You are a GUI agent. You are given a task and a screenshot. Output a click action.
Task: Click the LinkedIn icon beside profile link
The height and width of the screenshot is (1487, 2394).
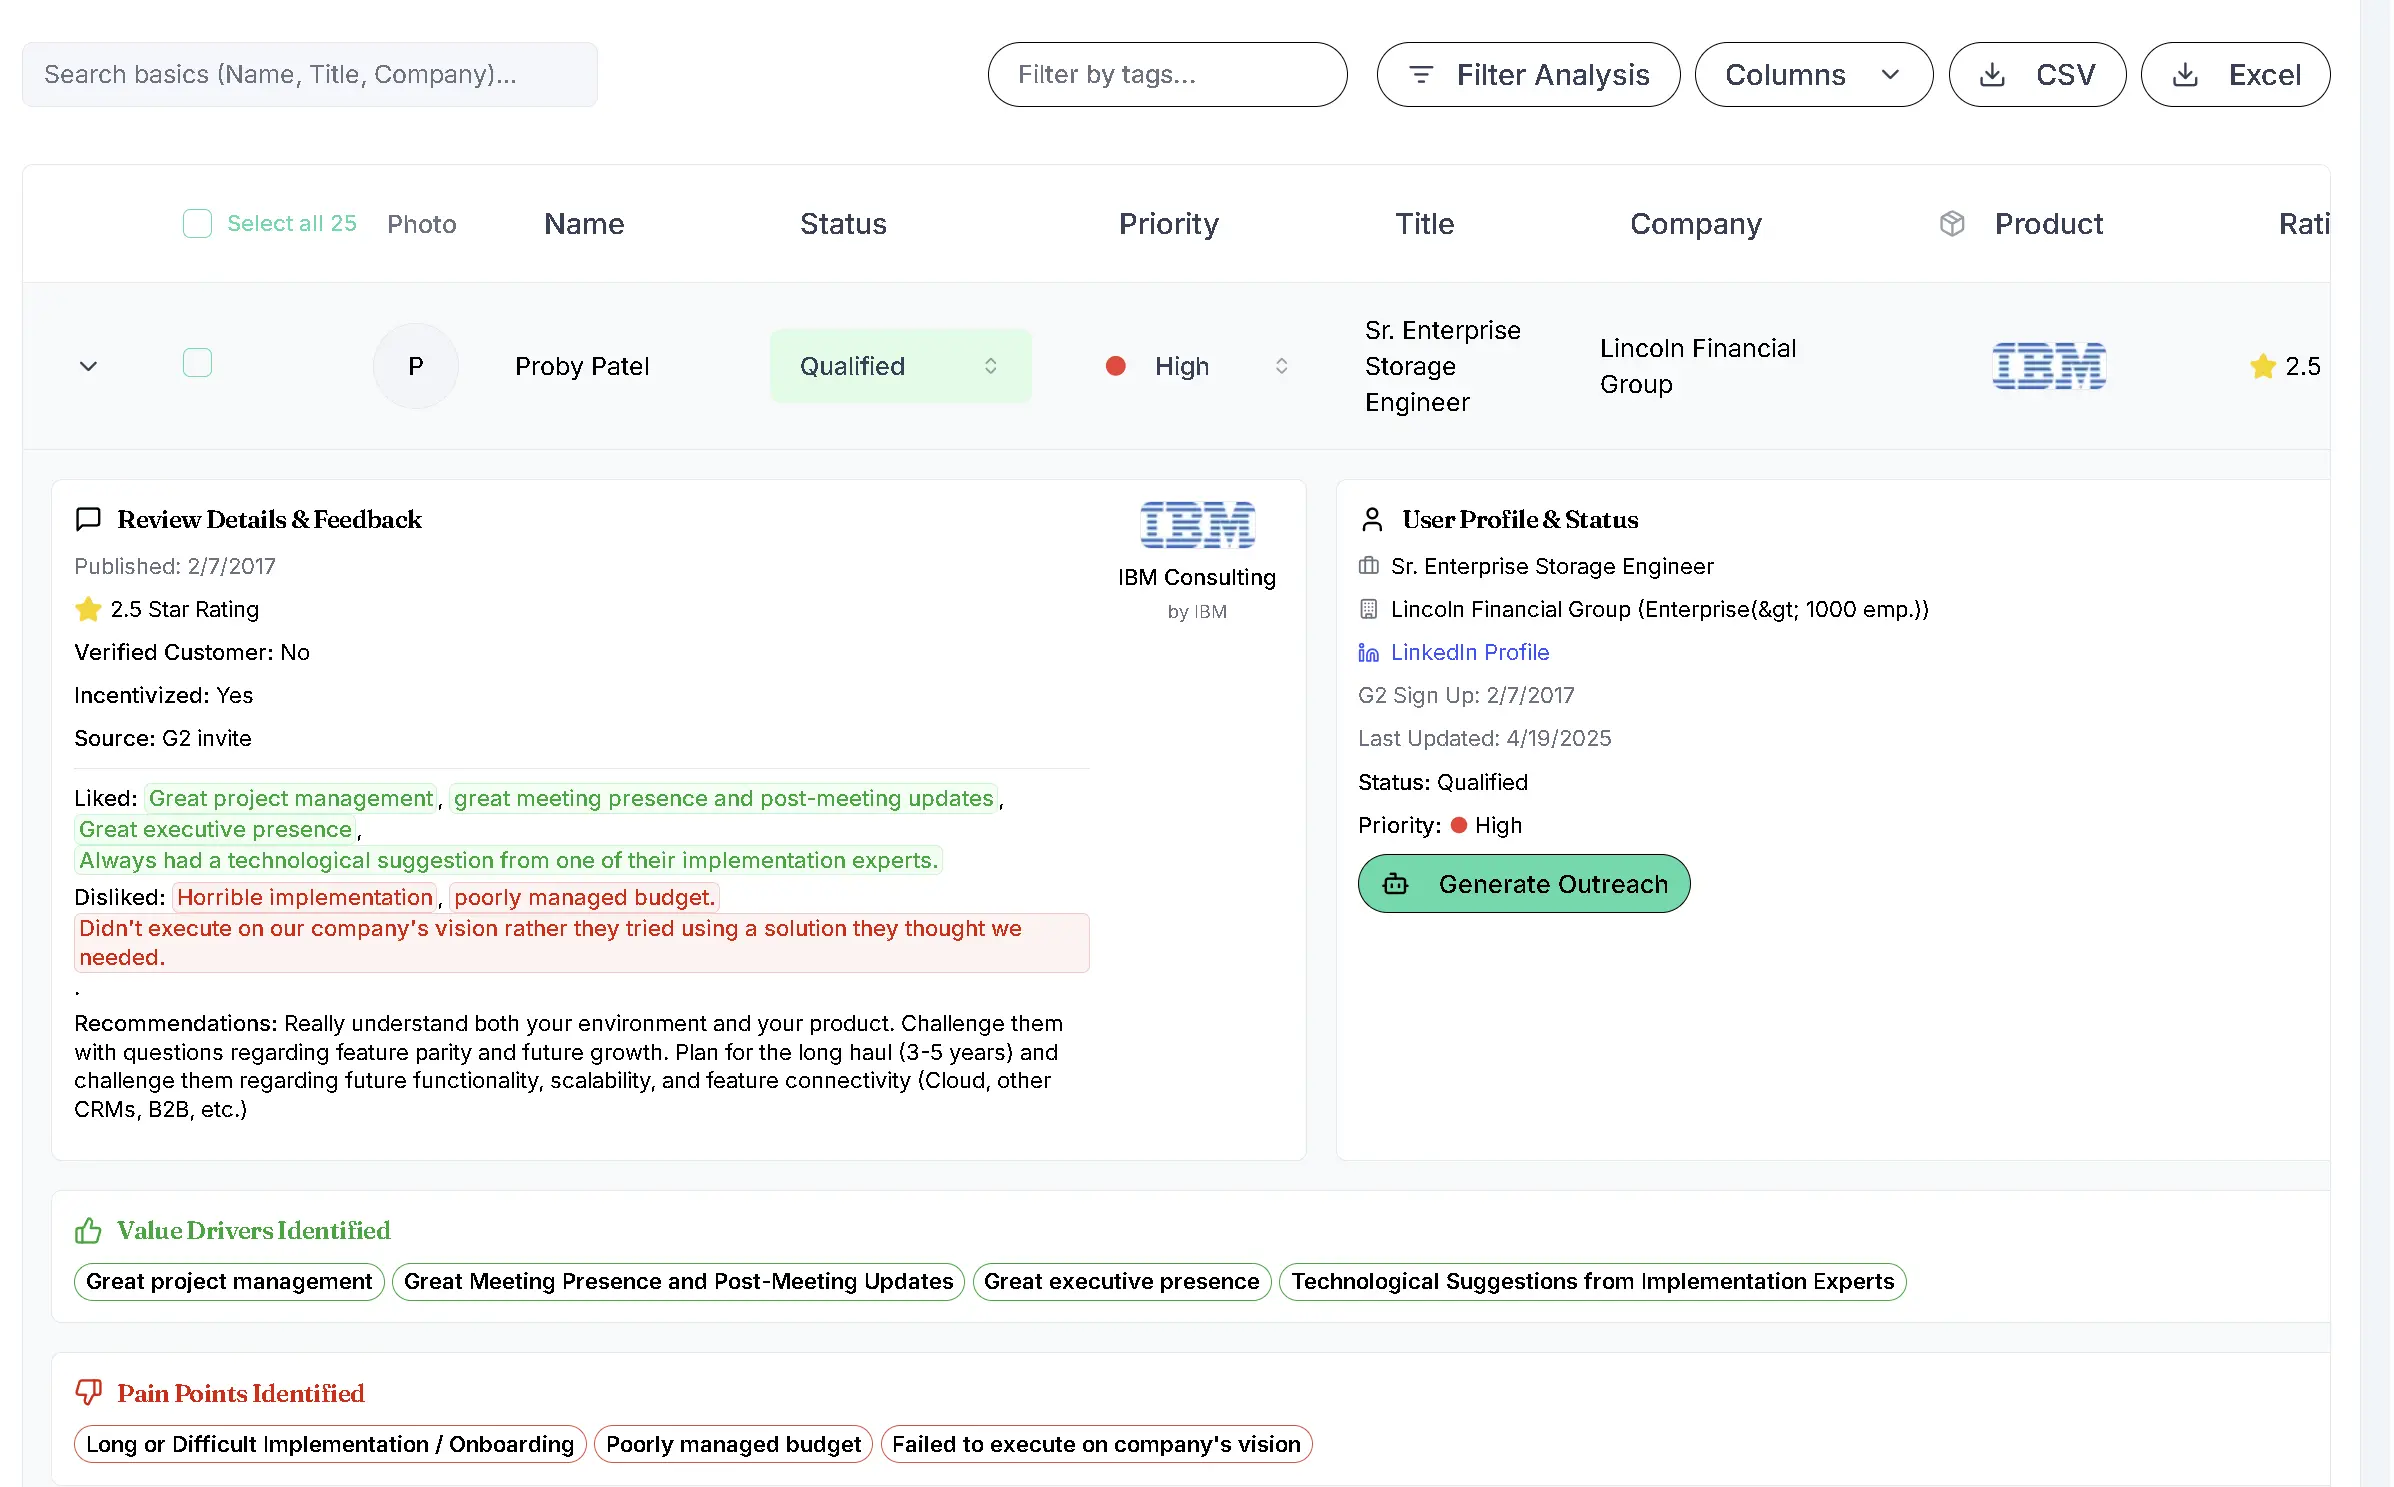[1368, 653]
